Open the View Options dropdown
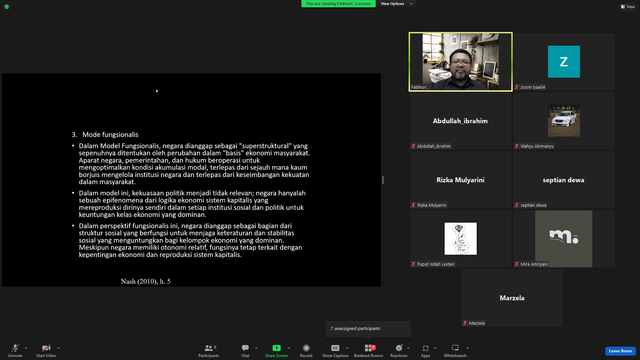 coord(396,4)
